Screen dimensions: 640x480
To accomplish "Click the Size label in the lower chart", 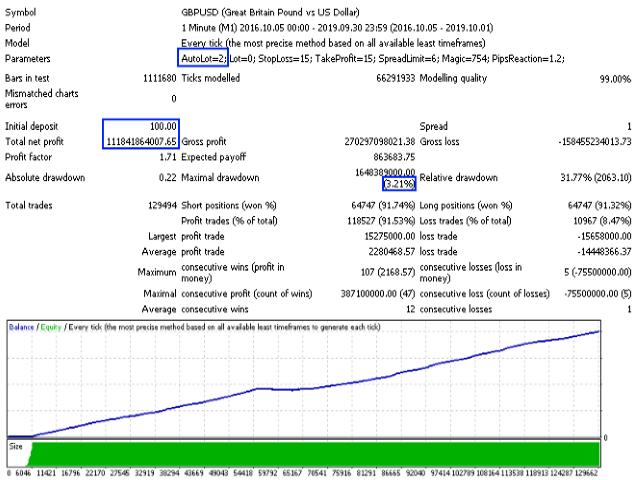I will [16, 447].
